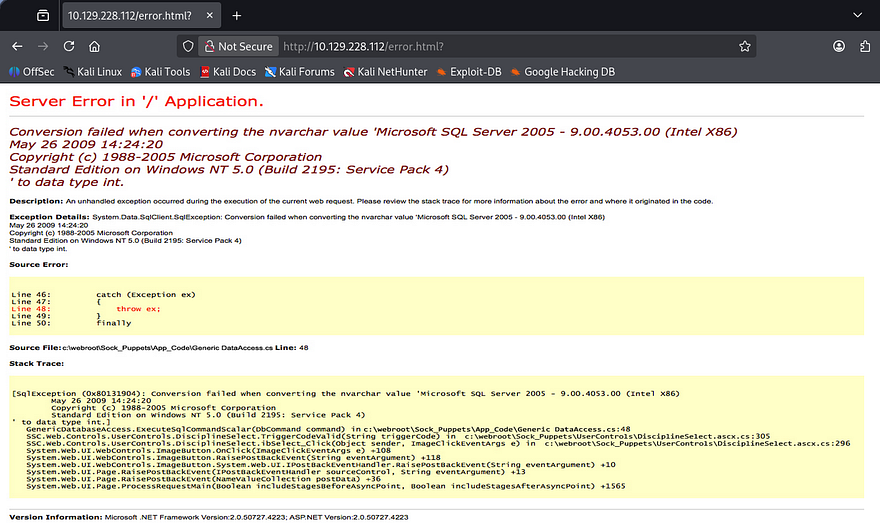Click the URL address bar field
This screenshot has height=526, width=880.
(x=500, y=47)
